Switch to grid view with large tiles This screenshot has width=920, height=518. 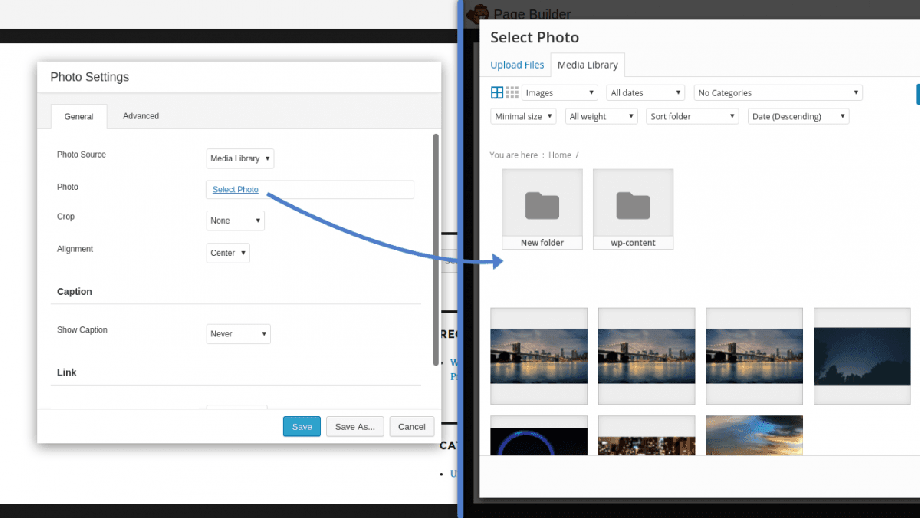497,92
